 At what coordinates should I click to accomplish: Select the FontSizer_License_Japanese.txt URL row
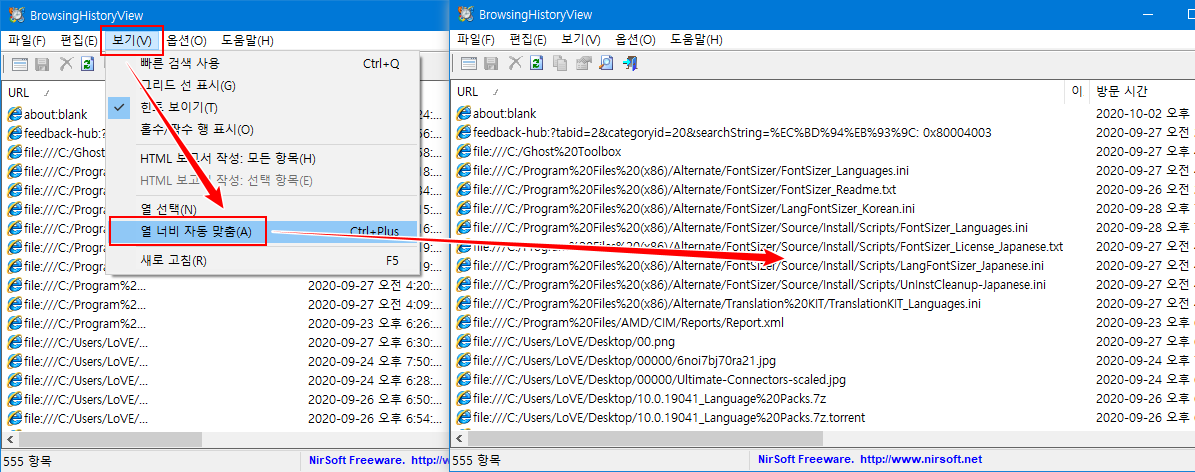pyautogui.click(x=767, y=247)
